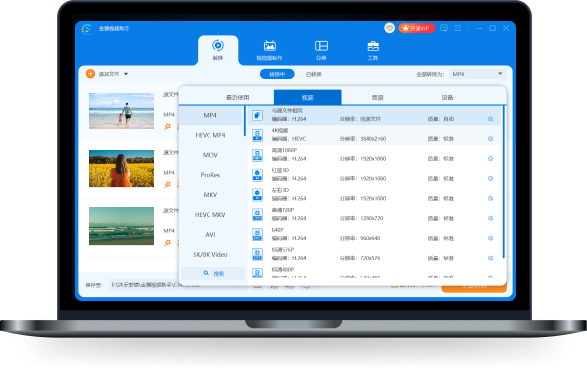
Task: Click the feedback chat icon in title bar
Action: [x=444, y=28]
